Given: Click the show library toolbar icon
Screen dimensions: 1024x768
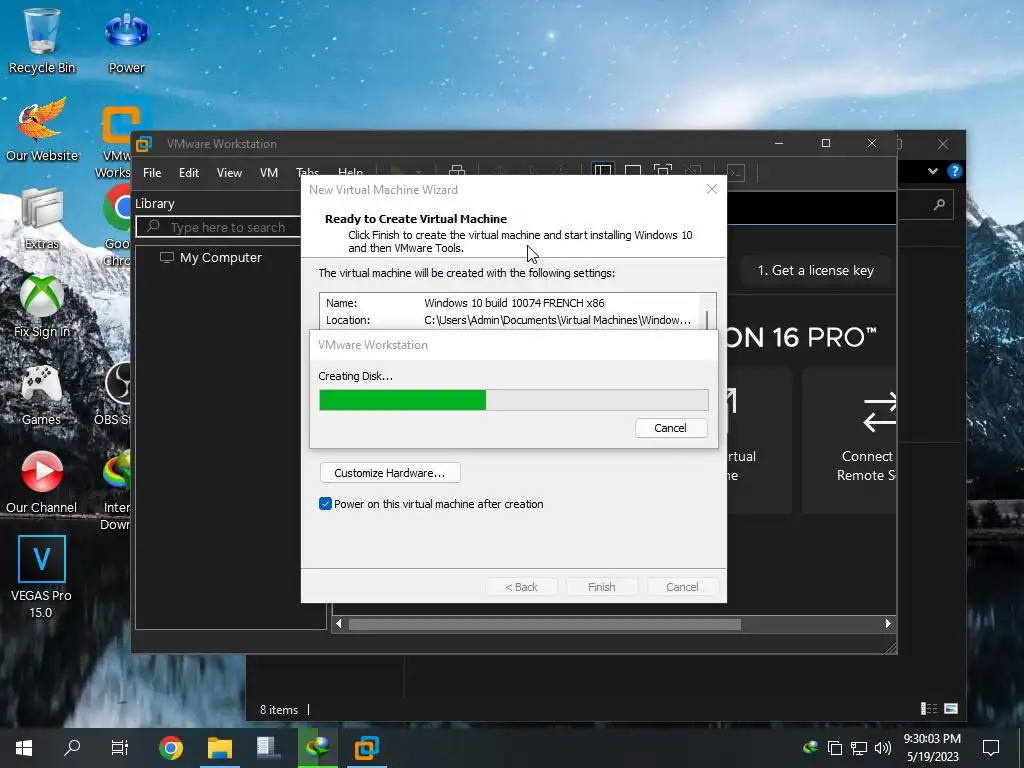Looking at the screenshot, I should click(603, 172).
